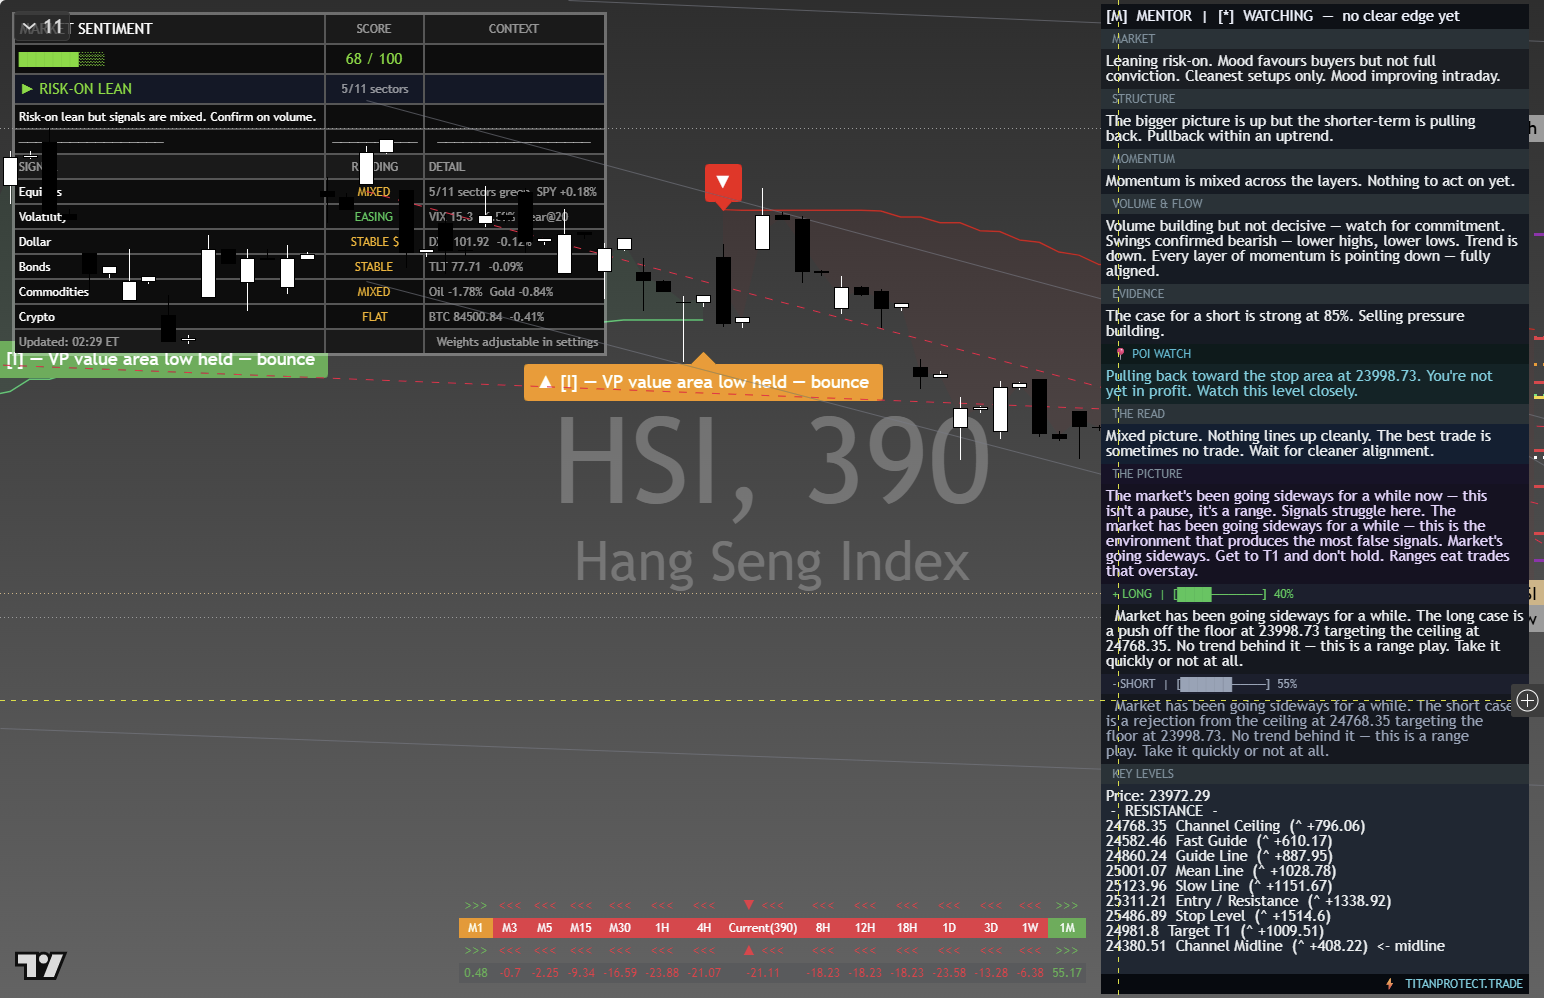The image size is (1544, 998).
Task: Click the 'HSI, 390' chart watermark title
Action: (x=772, y=461)
